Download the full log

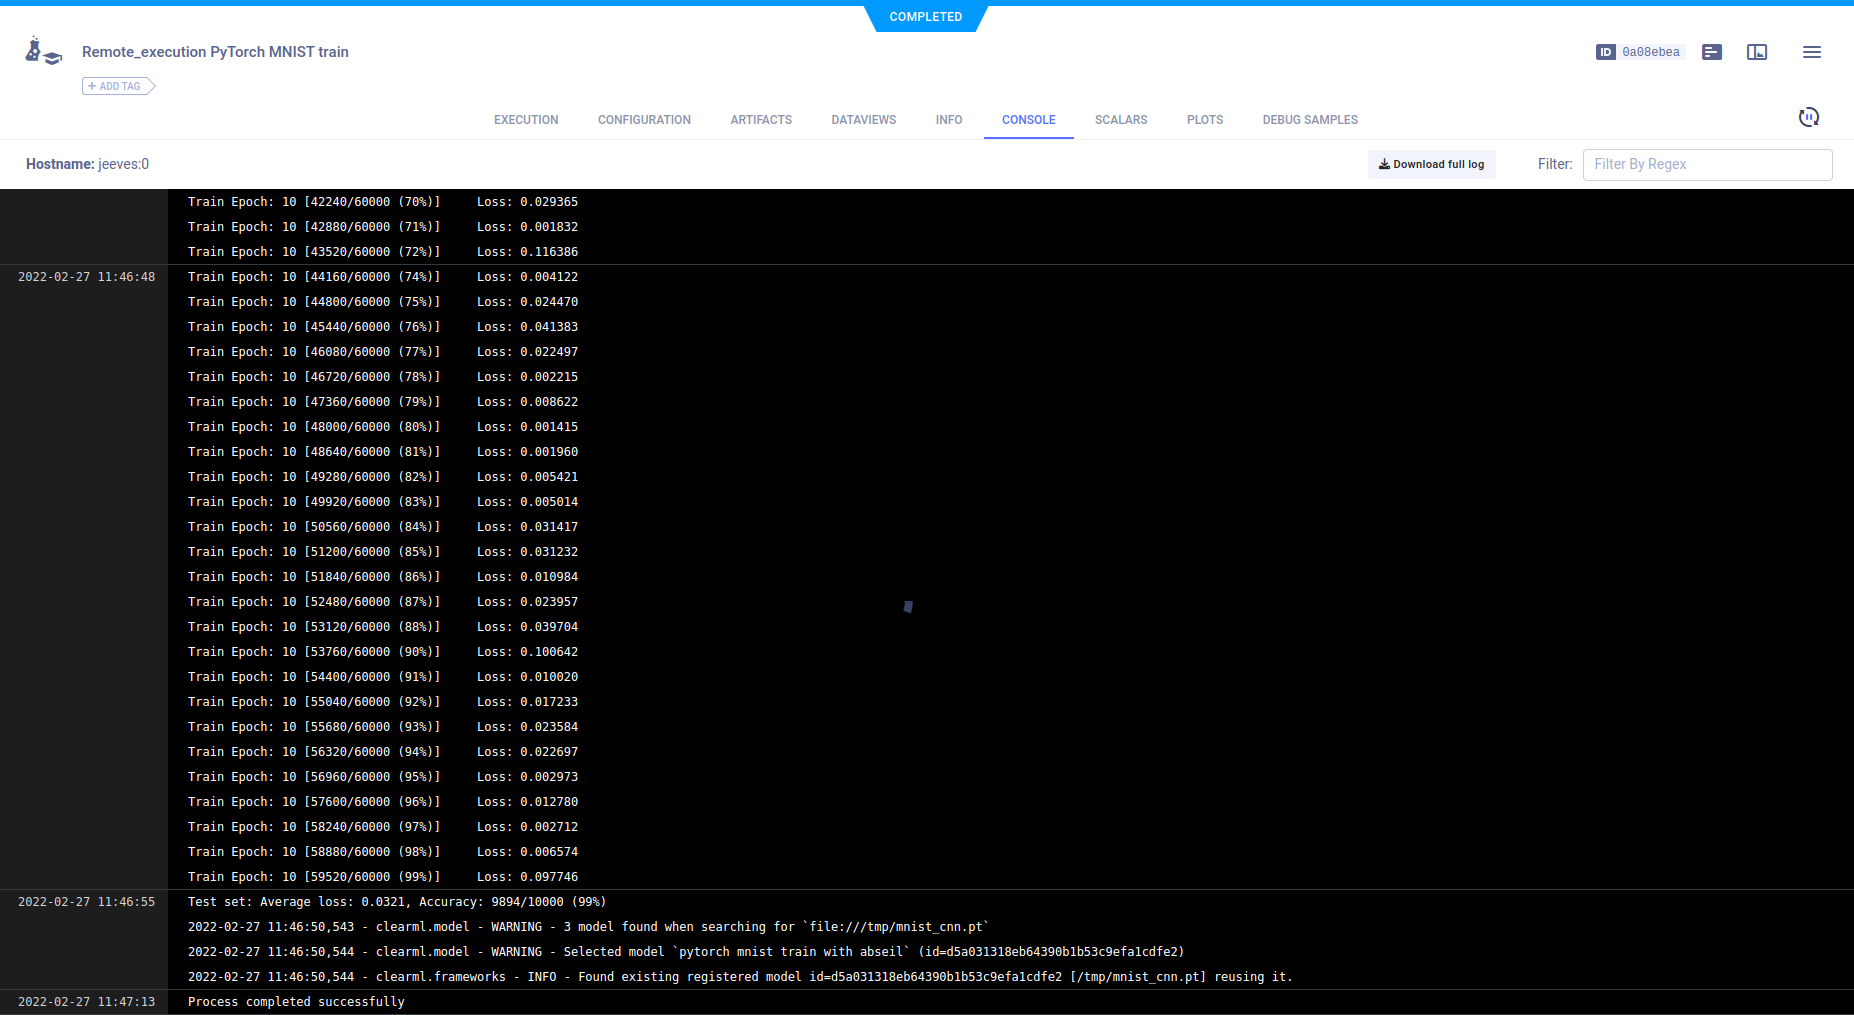click(1431, 164)
